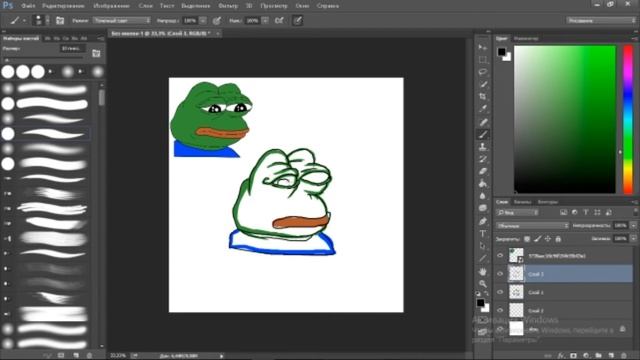The image size is (640, 360).
Task: Toggle the lock all padlock option
Action: (x=558, y=239)
